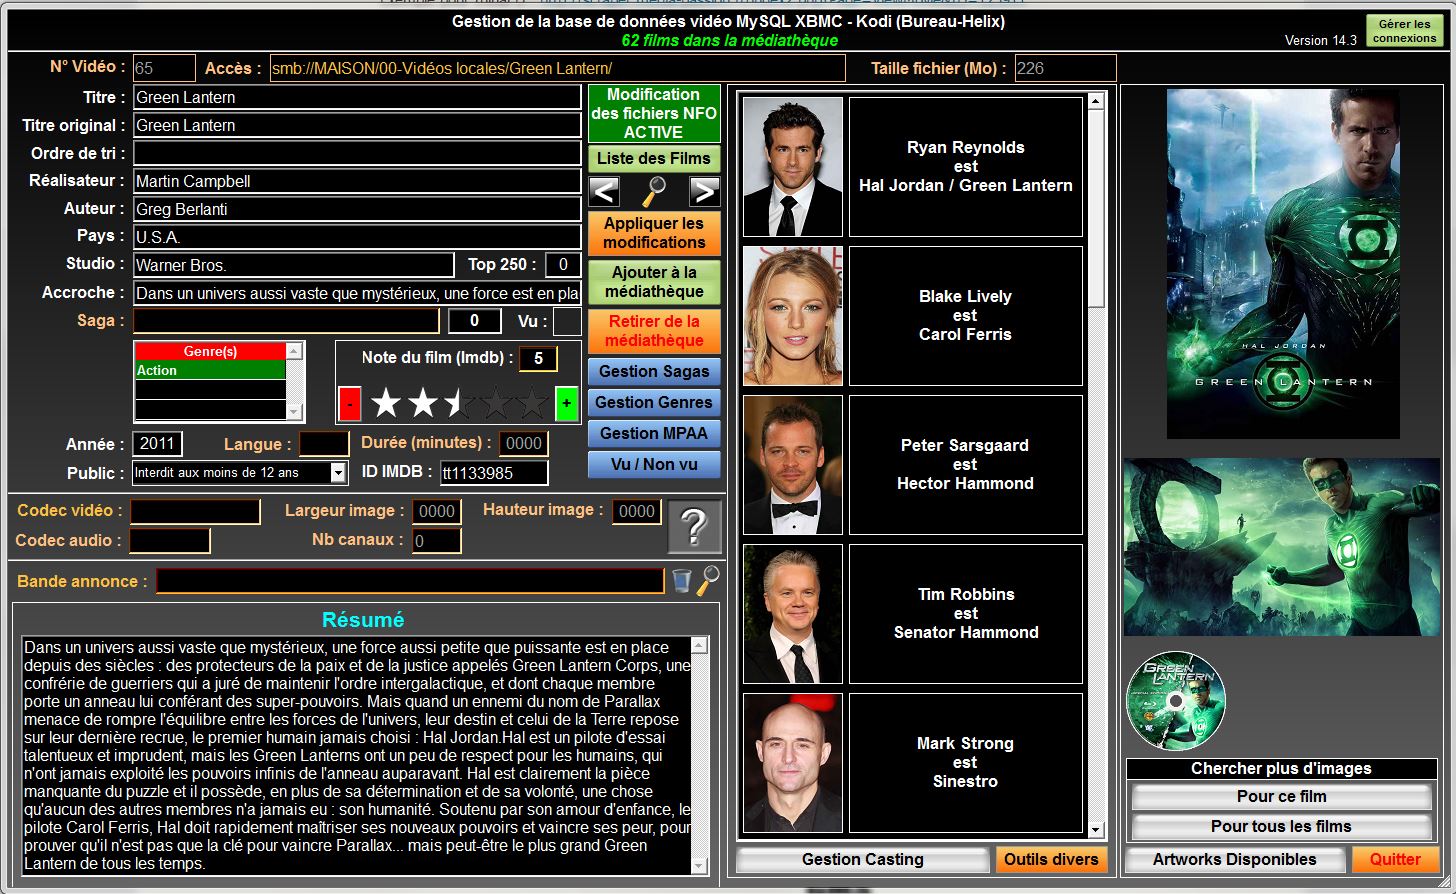Click Retirer de la médiathèque
This screenshot has width=1456, height=894.
point(654,331)
